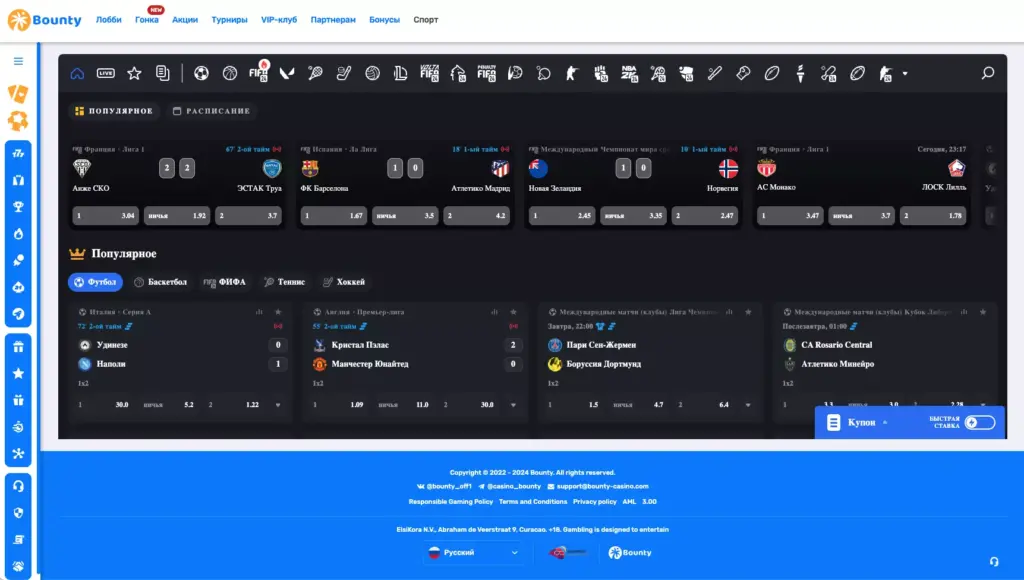
Task: Click the favorites star in sports toolbar
Action: (x=134, y=73)
